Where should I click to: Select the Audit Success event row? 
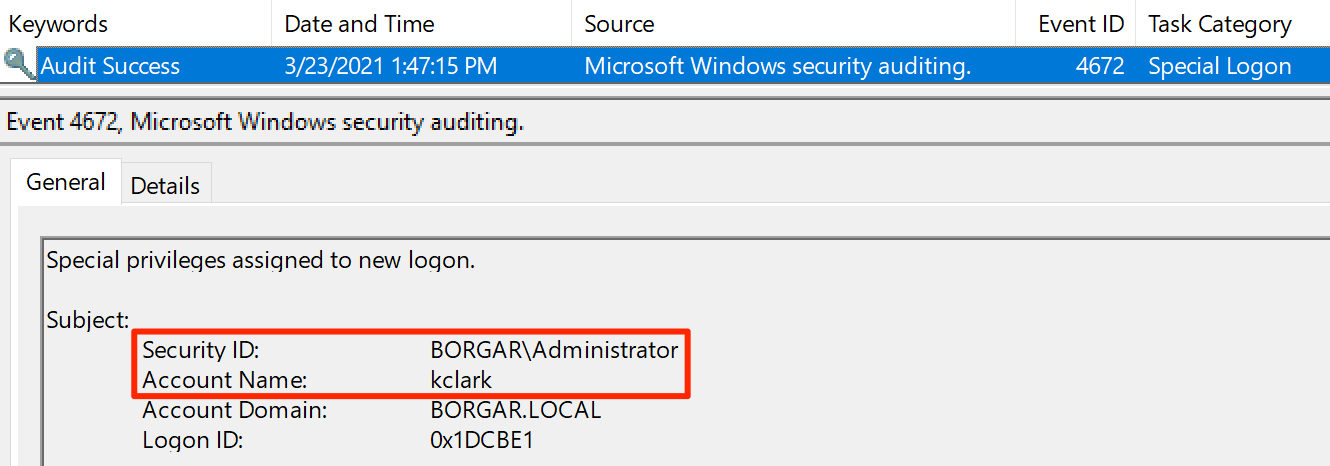point(110,67)
